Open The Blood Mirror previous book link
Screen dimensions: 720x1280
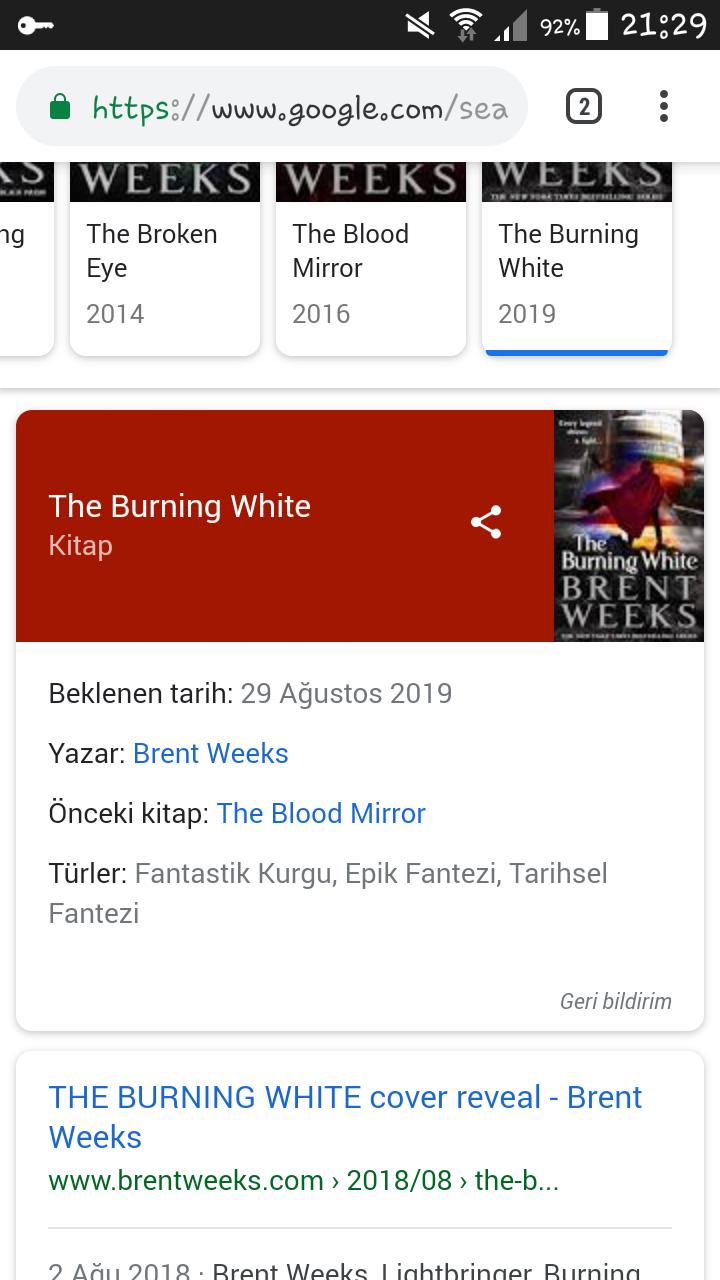coord(321,814)
